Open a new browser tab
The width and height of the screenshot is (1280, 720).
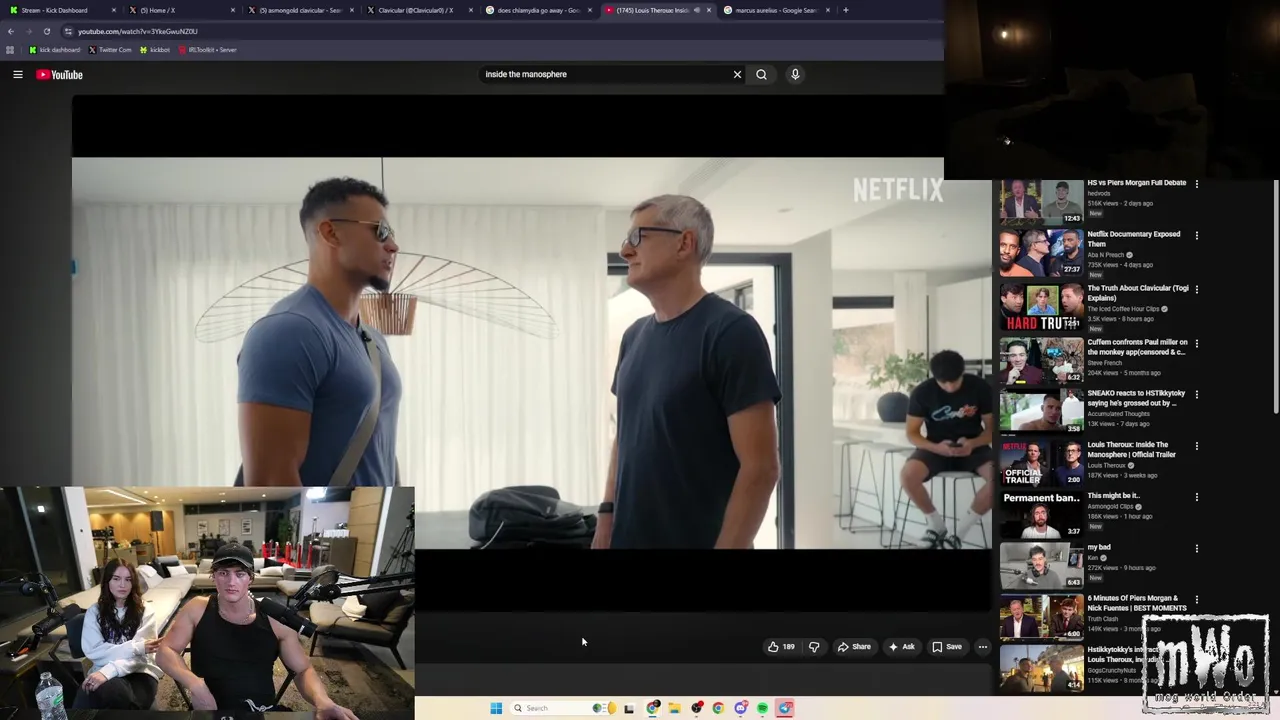tap(846, 10)
